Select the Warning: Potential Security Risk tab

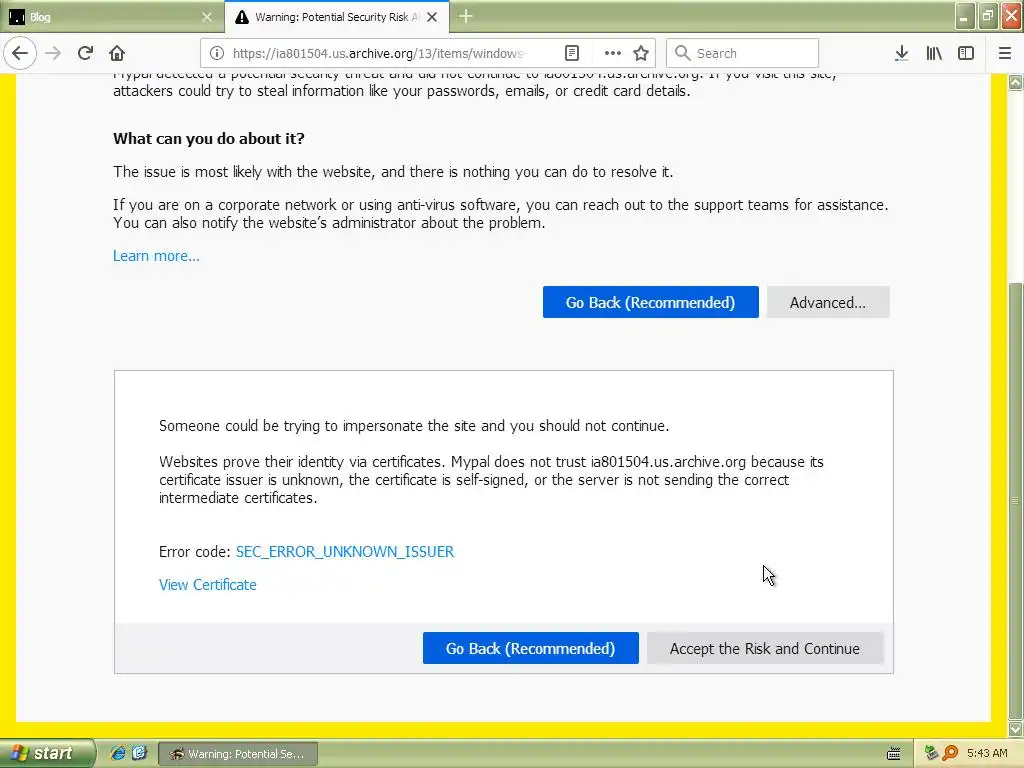click(x=336, y=17)
